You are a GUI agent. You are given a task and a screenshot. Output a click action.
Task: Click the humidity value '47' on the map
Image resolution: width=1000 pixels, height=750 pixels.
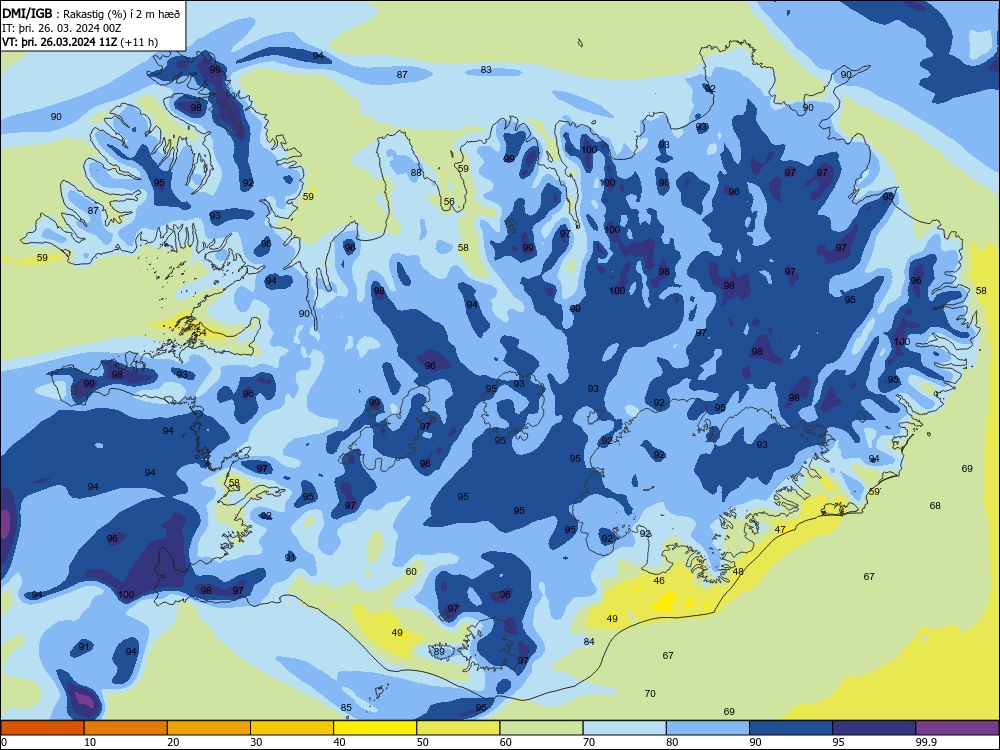780,529
